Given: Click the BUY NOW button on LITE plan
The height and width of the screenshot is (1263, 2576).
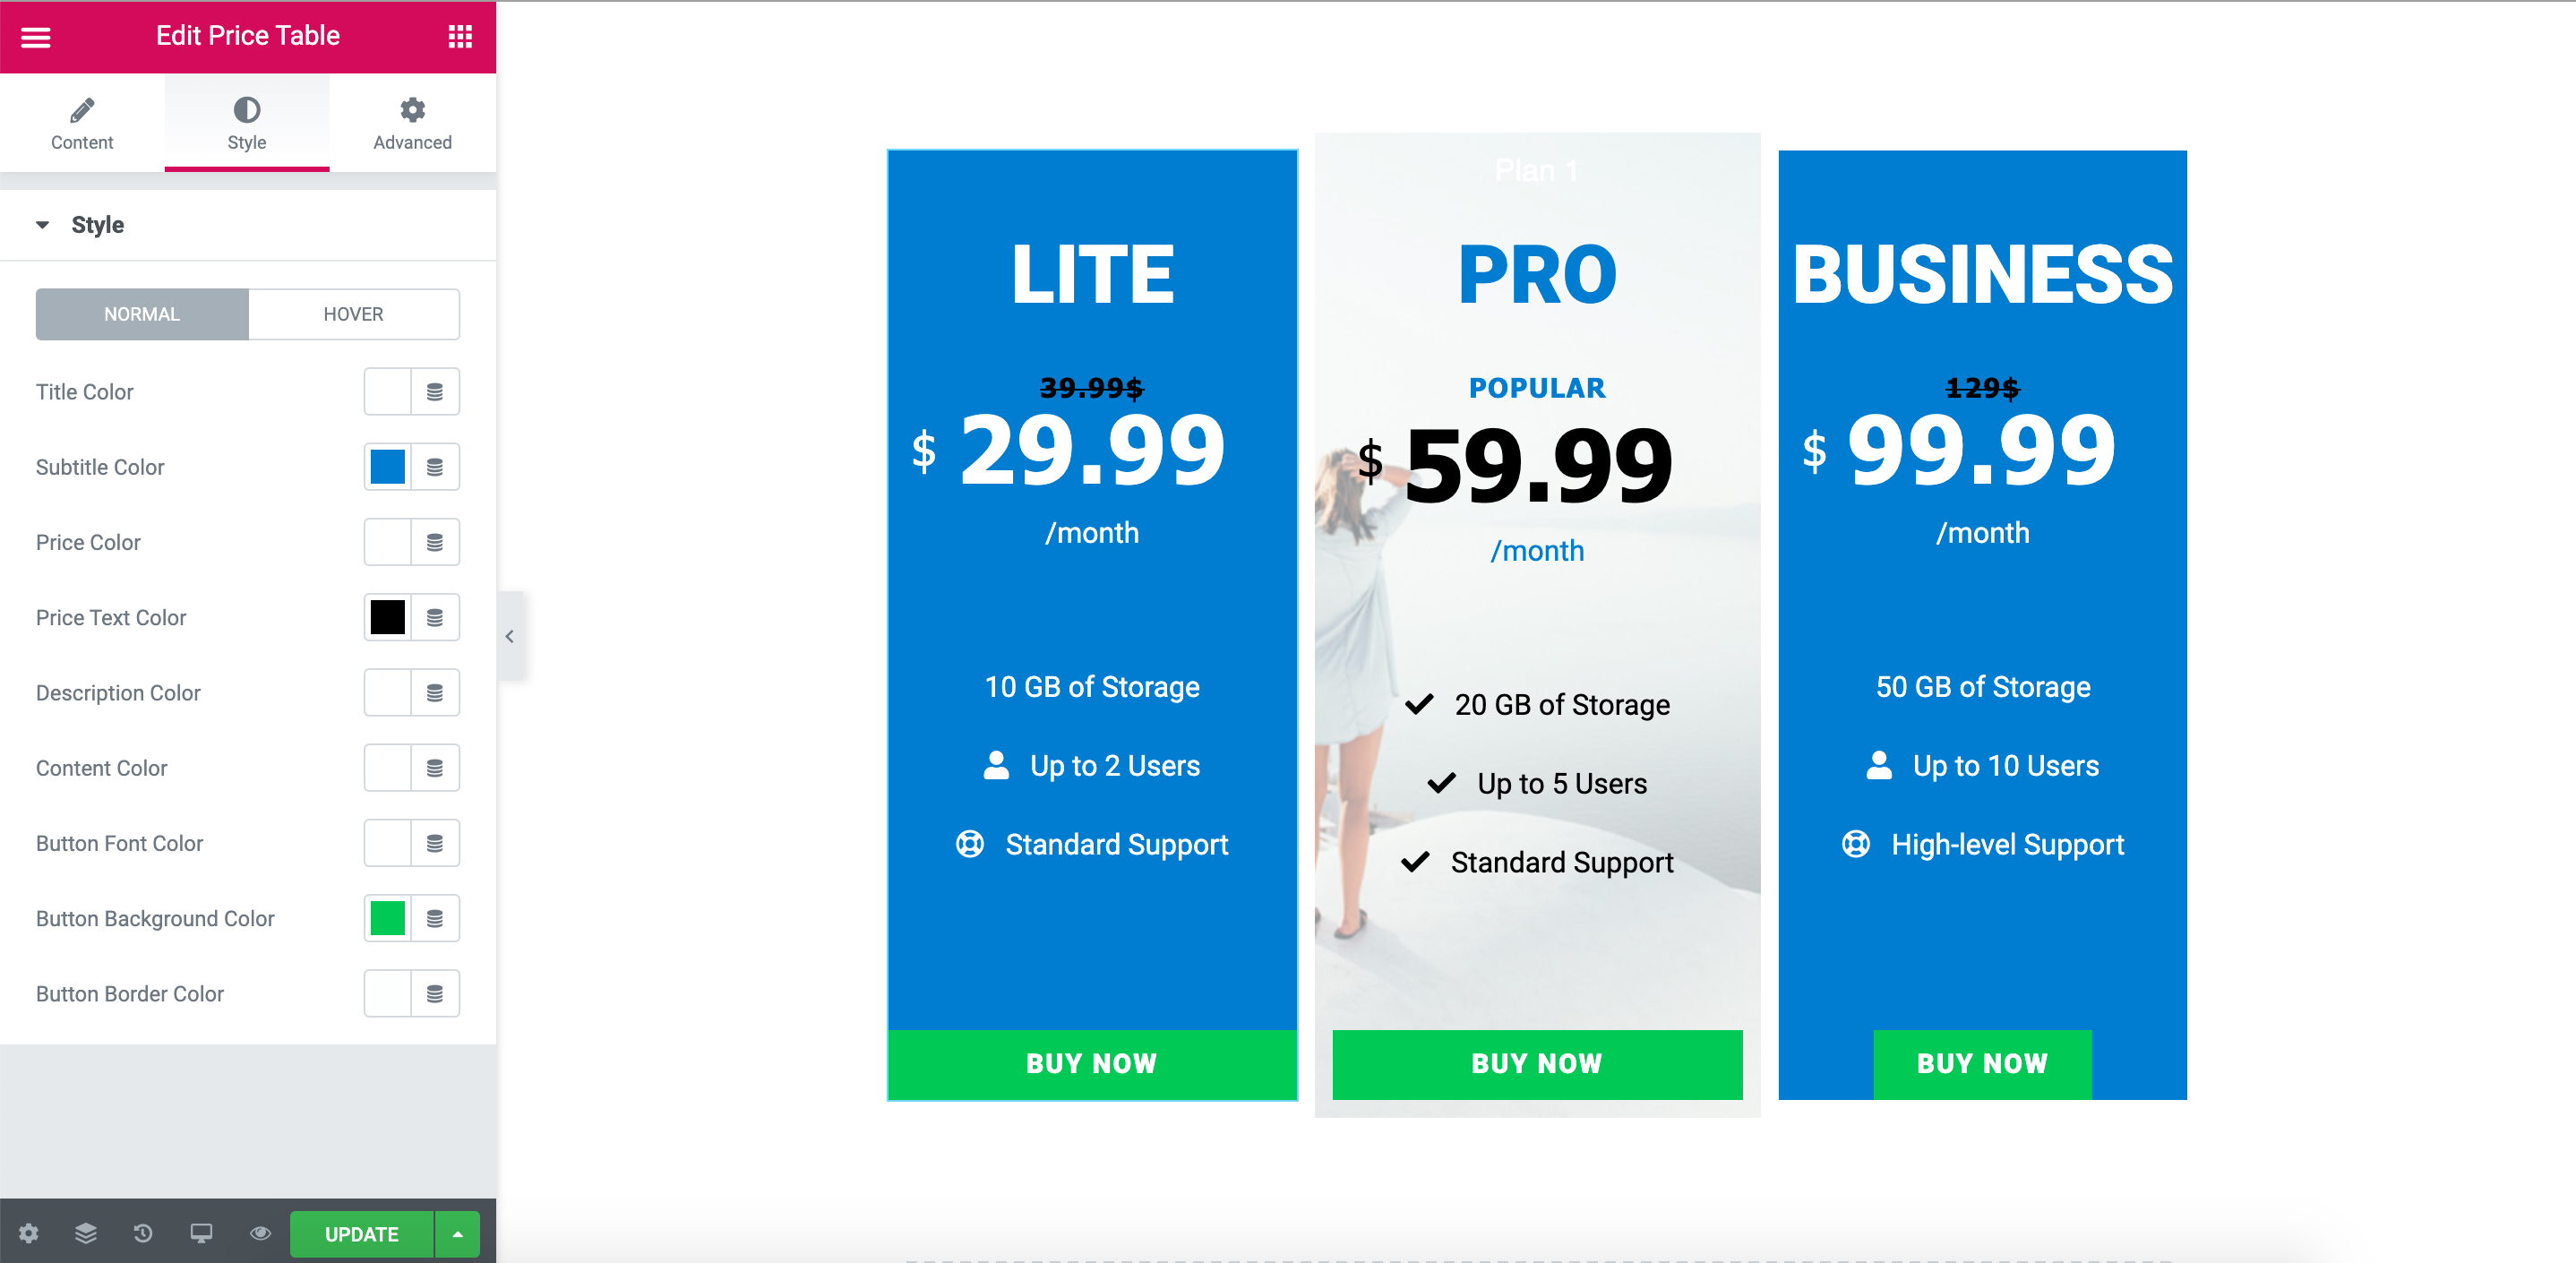Looking at the screenshot, I should (x=1091, y=1062).
